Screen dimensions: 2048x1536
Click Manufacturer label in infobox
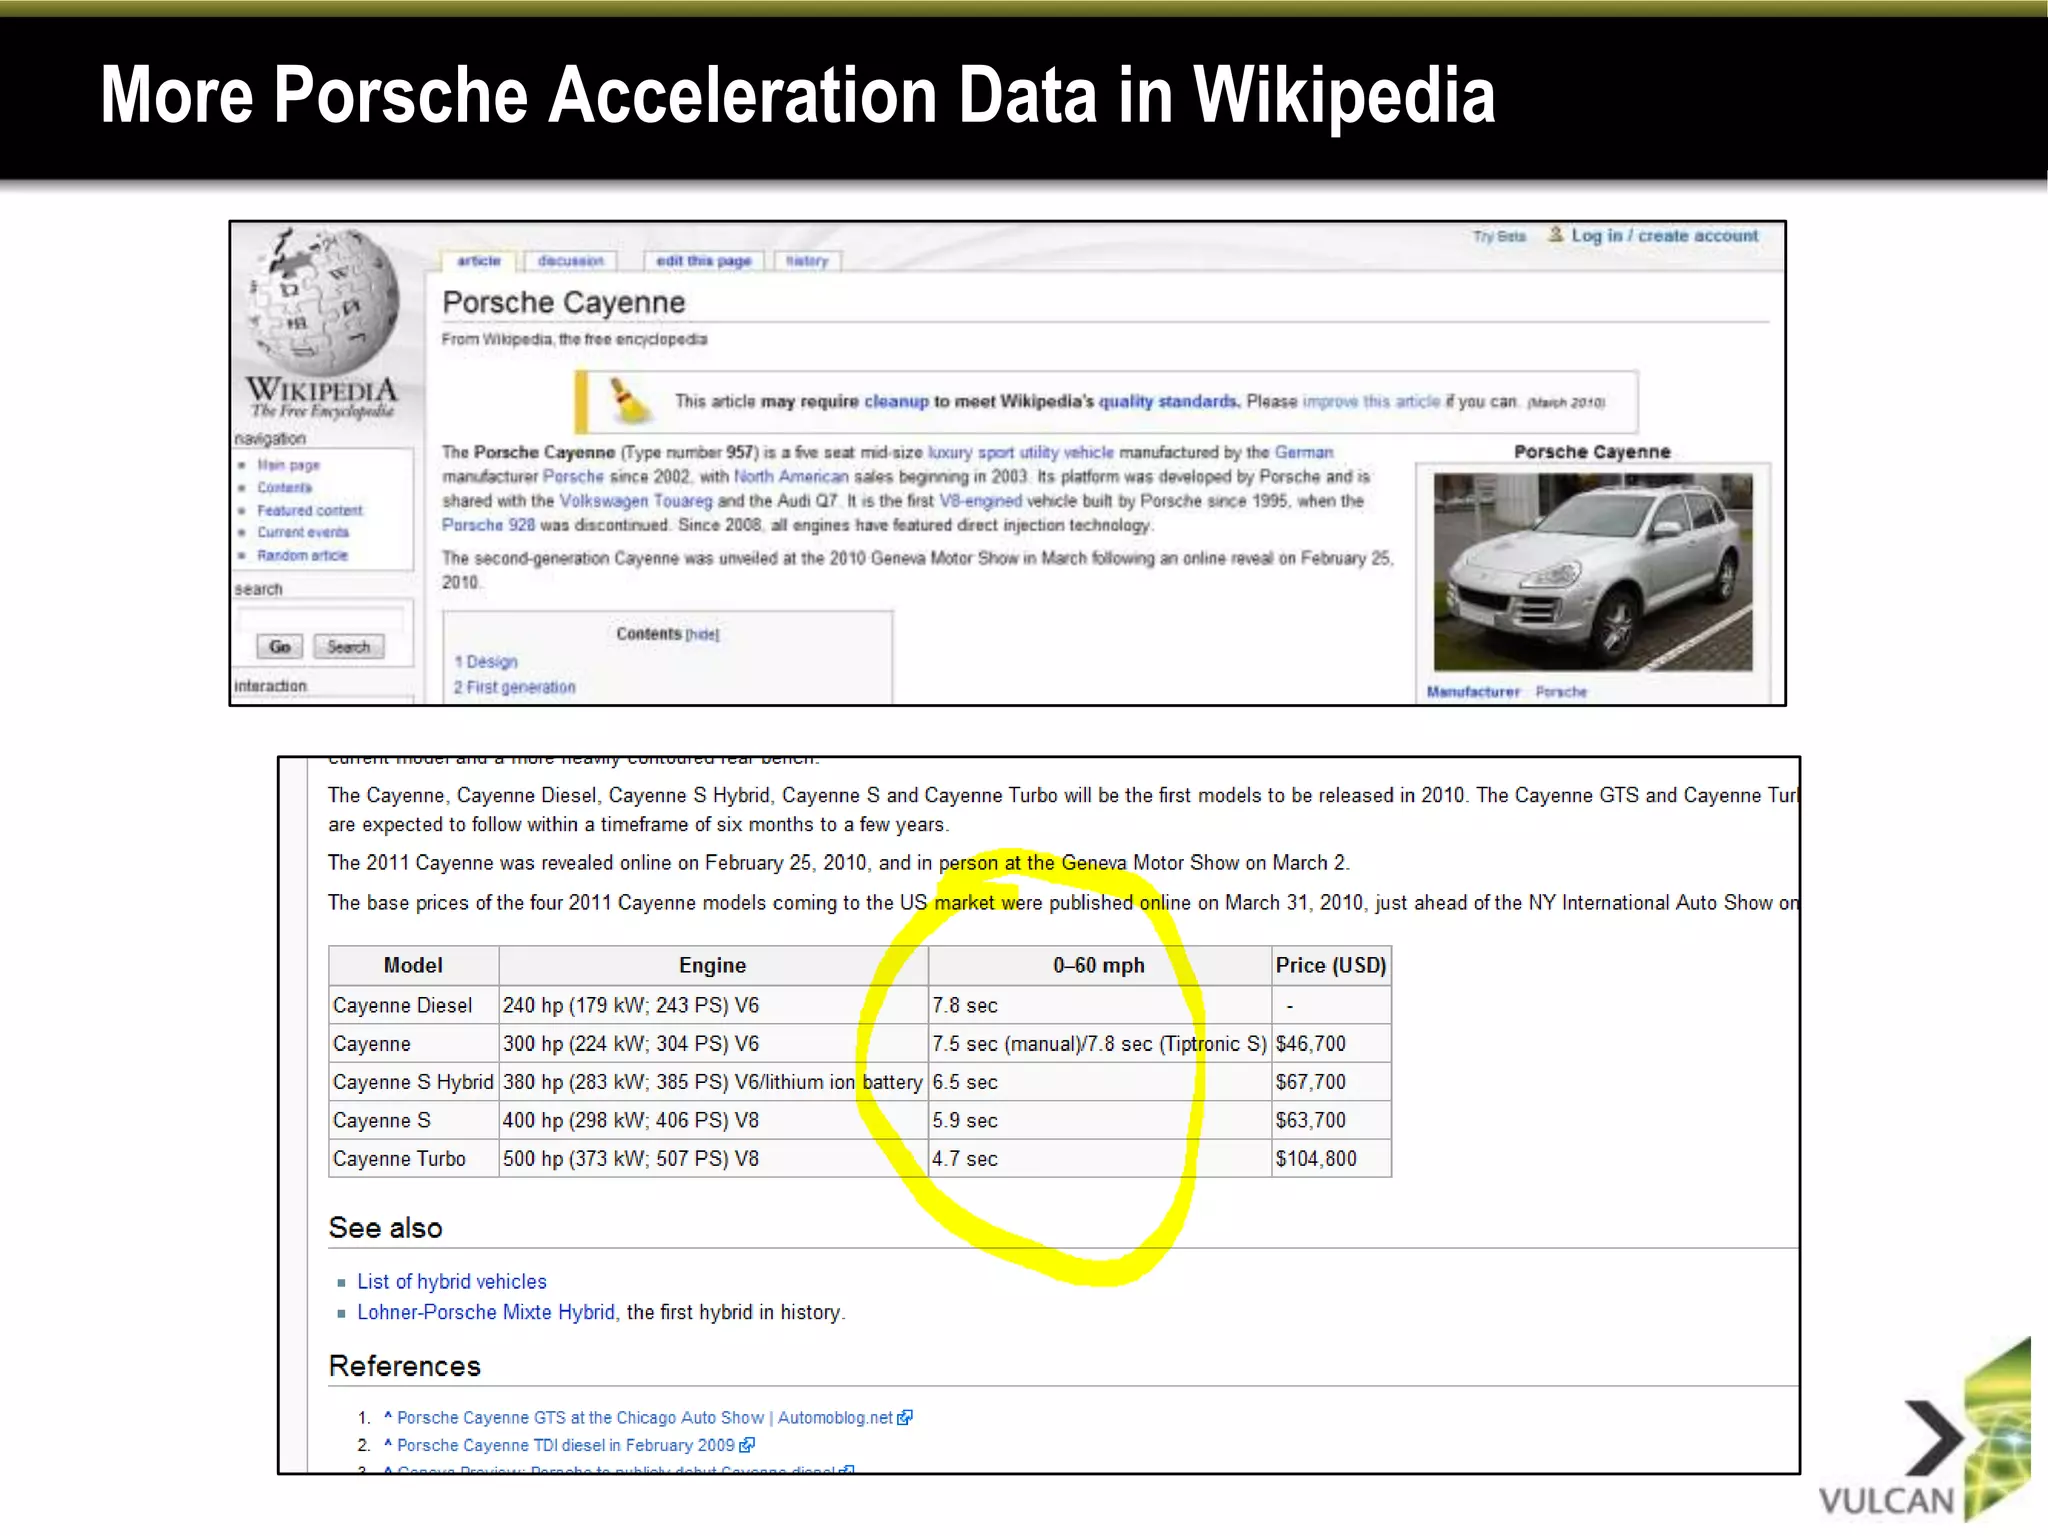pos(1473,691)
